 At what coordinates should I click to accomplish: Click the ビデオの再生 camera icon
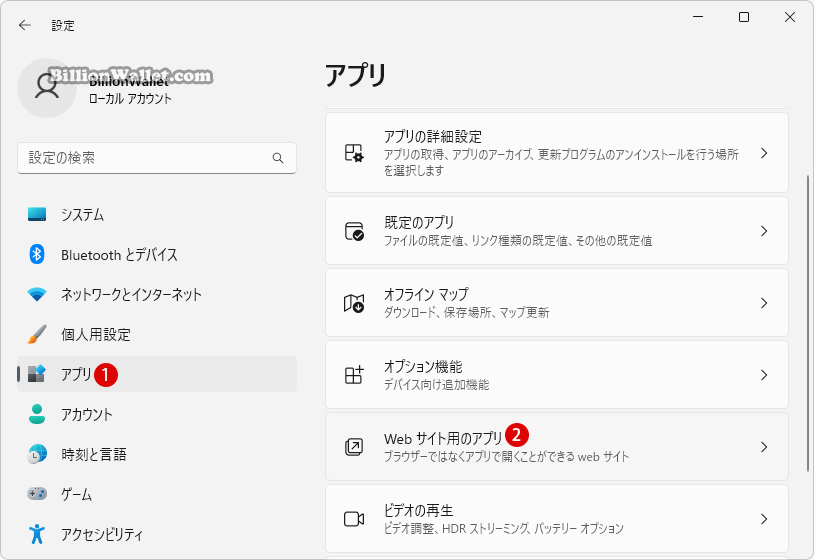pyautogui.click(x=354, y=519)
